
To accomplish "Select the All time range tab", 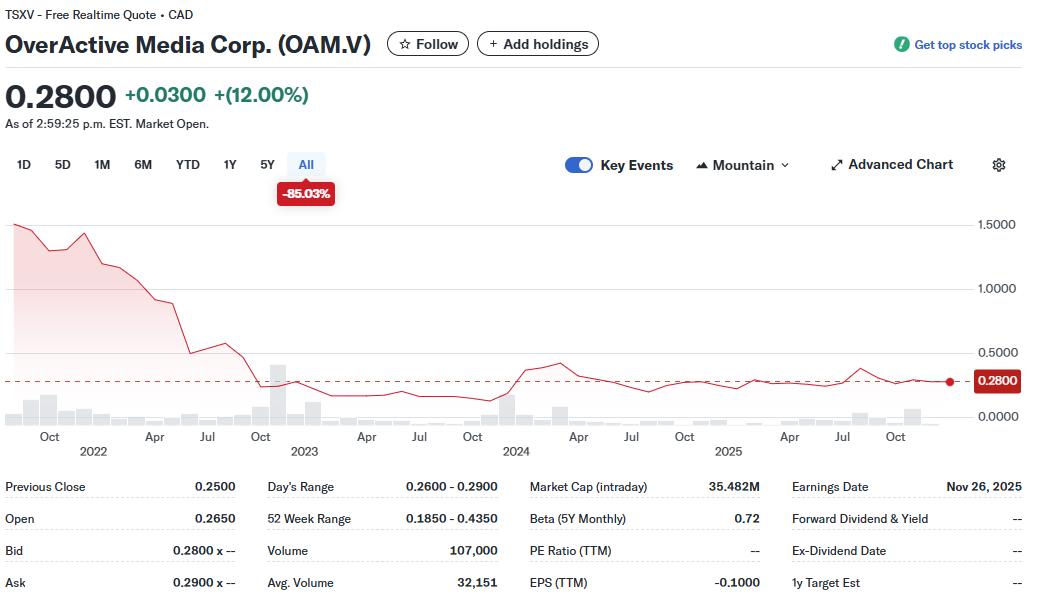I will 306,165.
